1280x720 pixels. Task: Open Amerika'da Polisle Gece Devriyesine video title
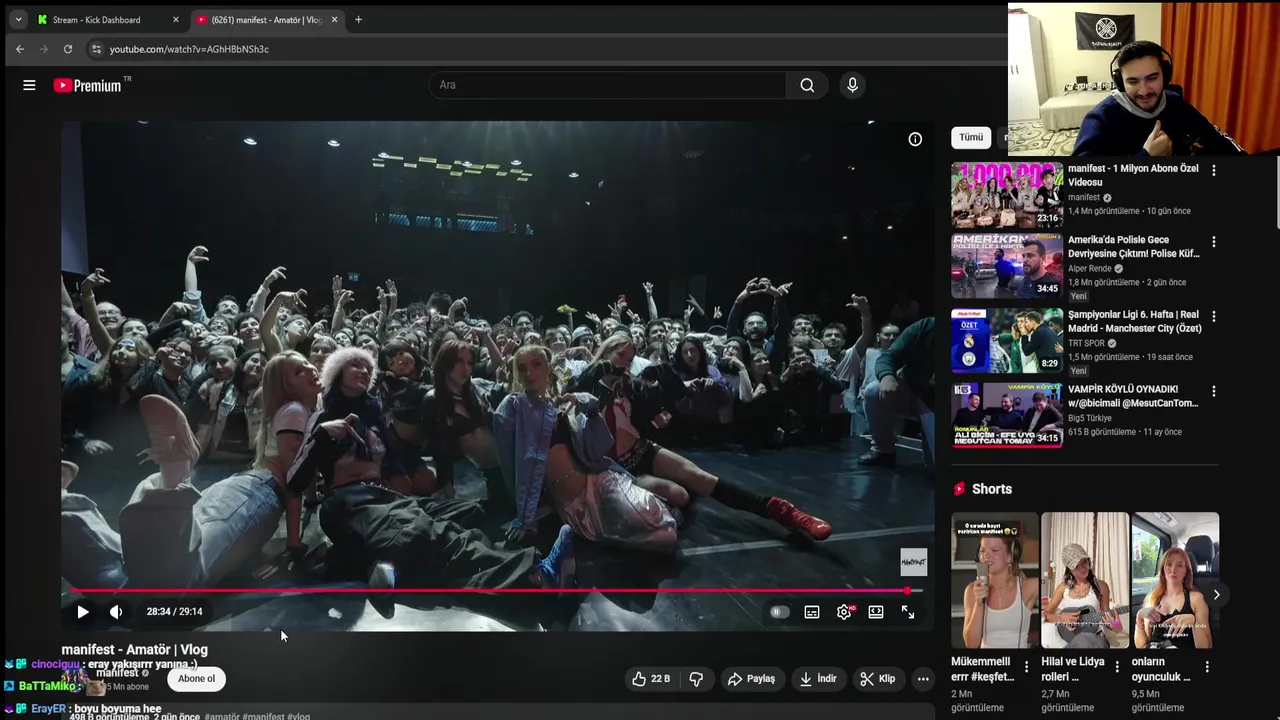(1133, 247)
